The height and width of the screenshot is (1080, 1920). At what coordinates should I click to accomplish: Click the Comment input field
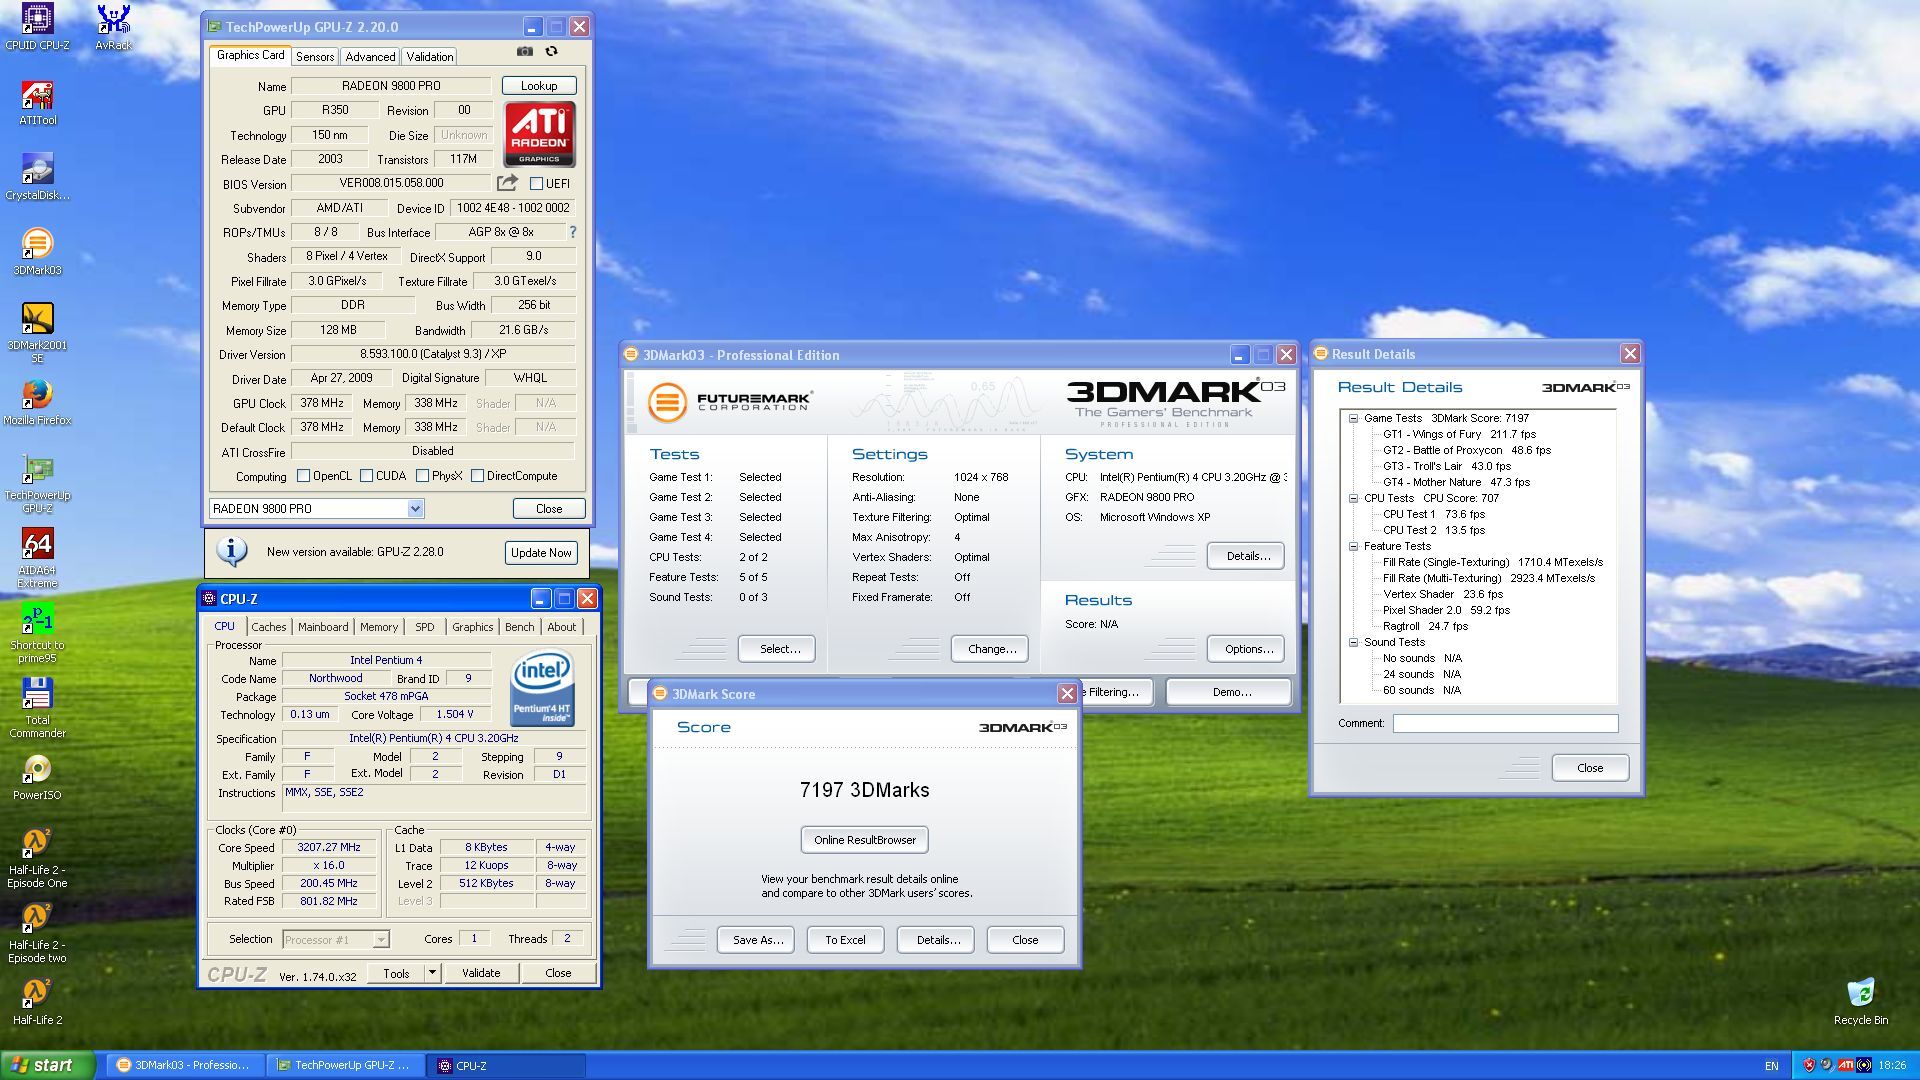[1505, 723]
